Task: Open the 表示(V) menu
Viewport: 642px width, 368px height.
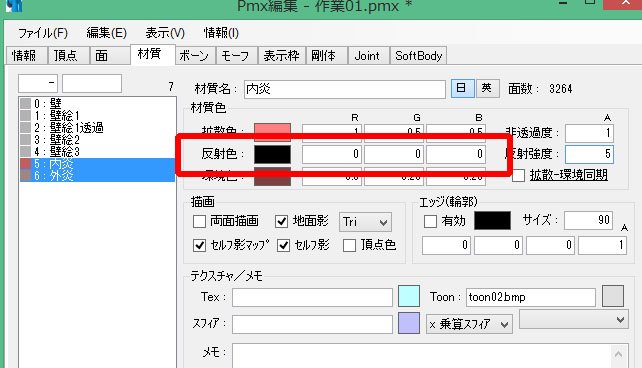Action: pos(165,33)
